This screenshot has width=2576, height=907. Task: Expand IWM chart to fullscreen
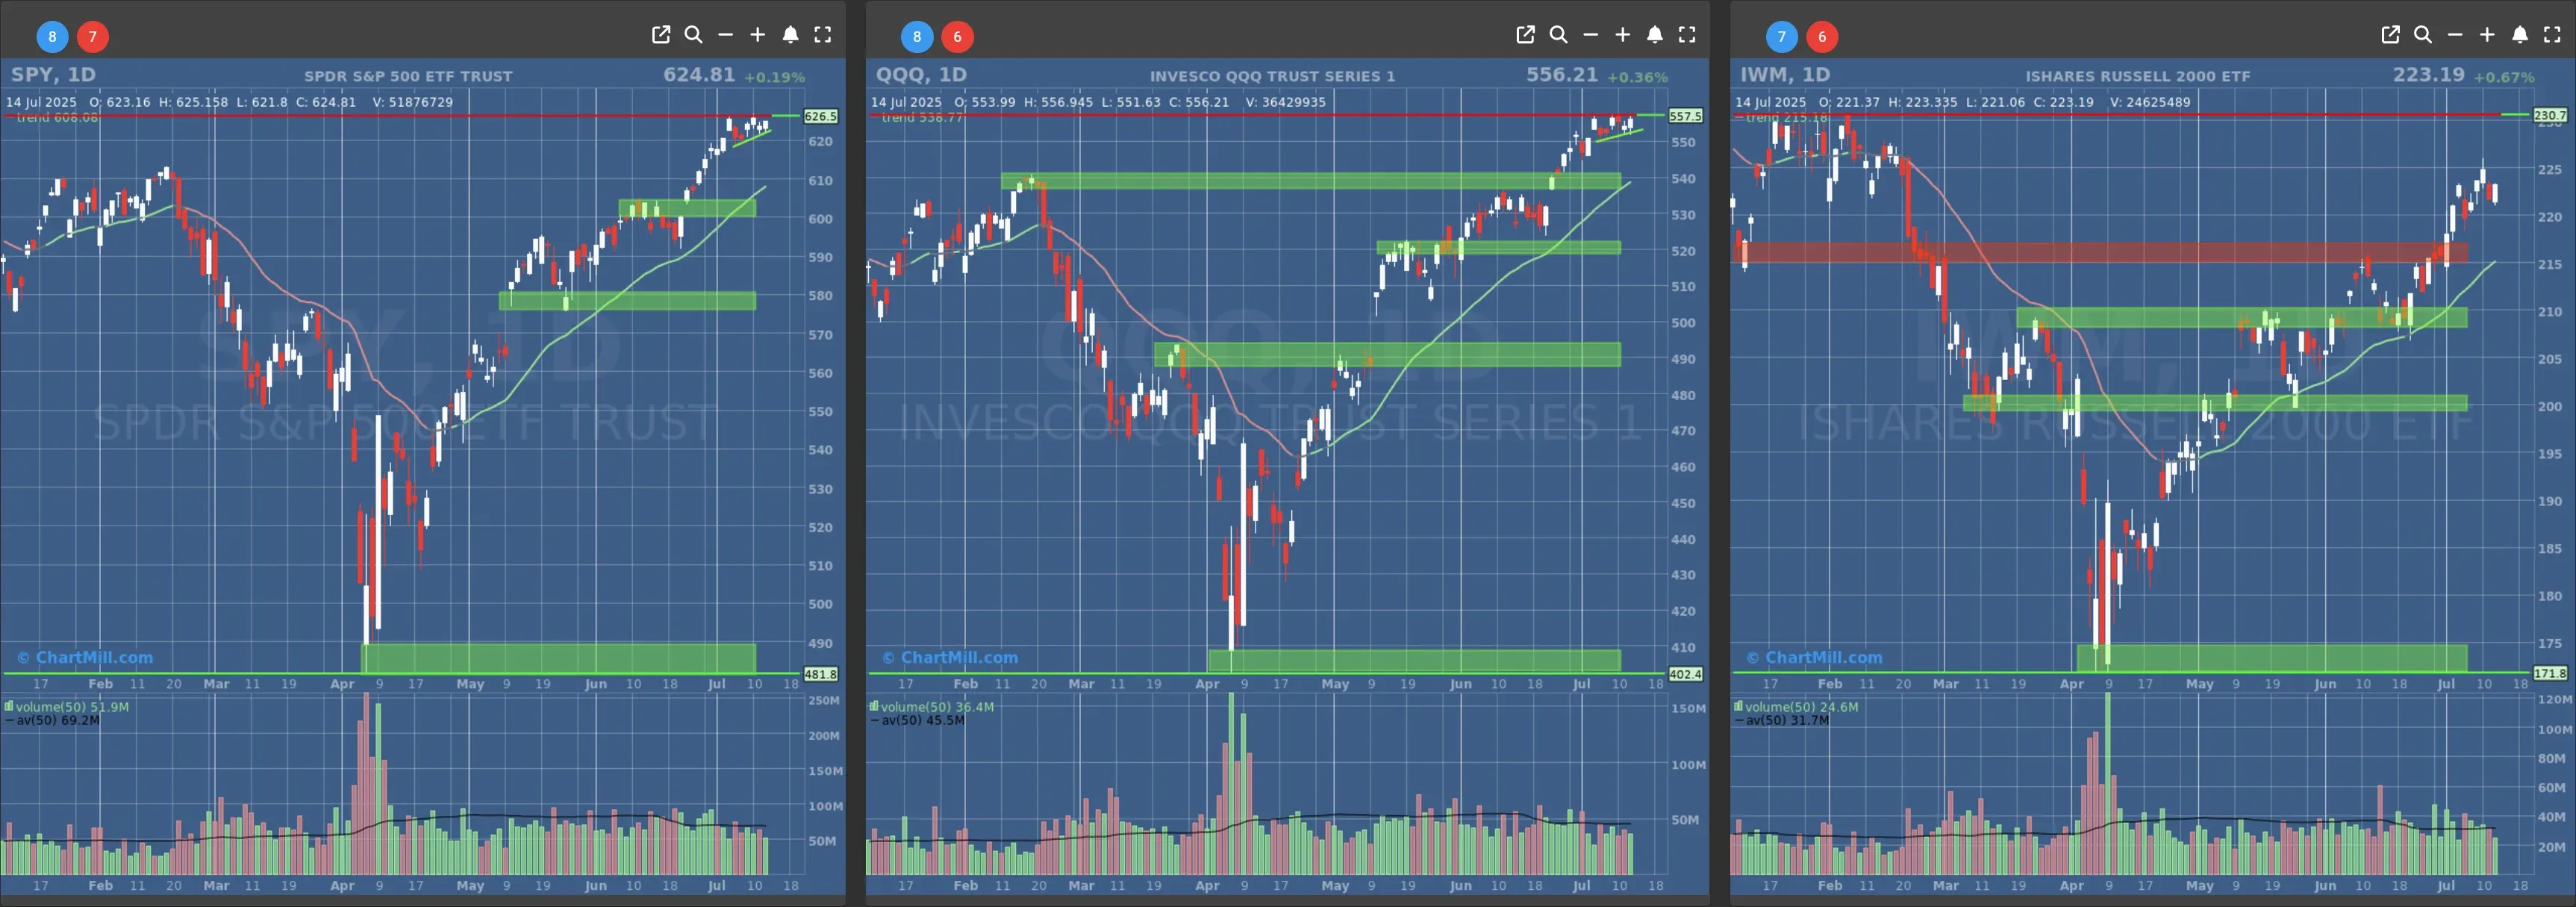(2553, 35)
